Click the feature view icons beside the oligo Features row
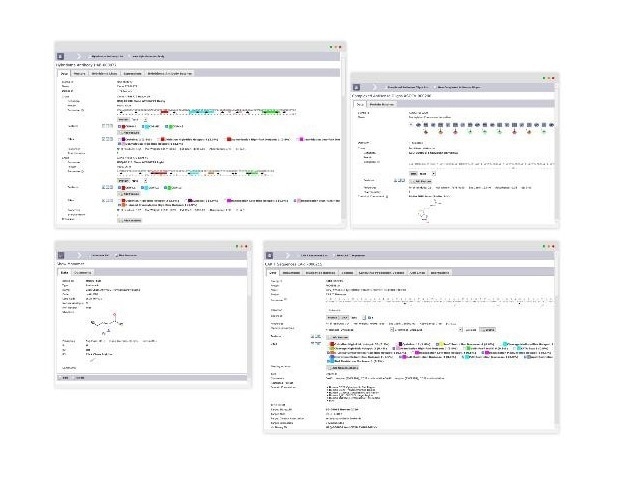This screenshot has height=480, width=620. [398, 180]
